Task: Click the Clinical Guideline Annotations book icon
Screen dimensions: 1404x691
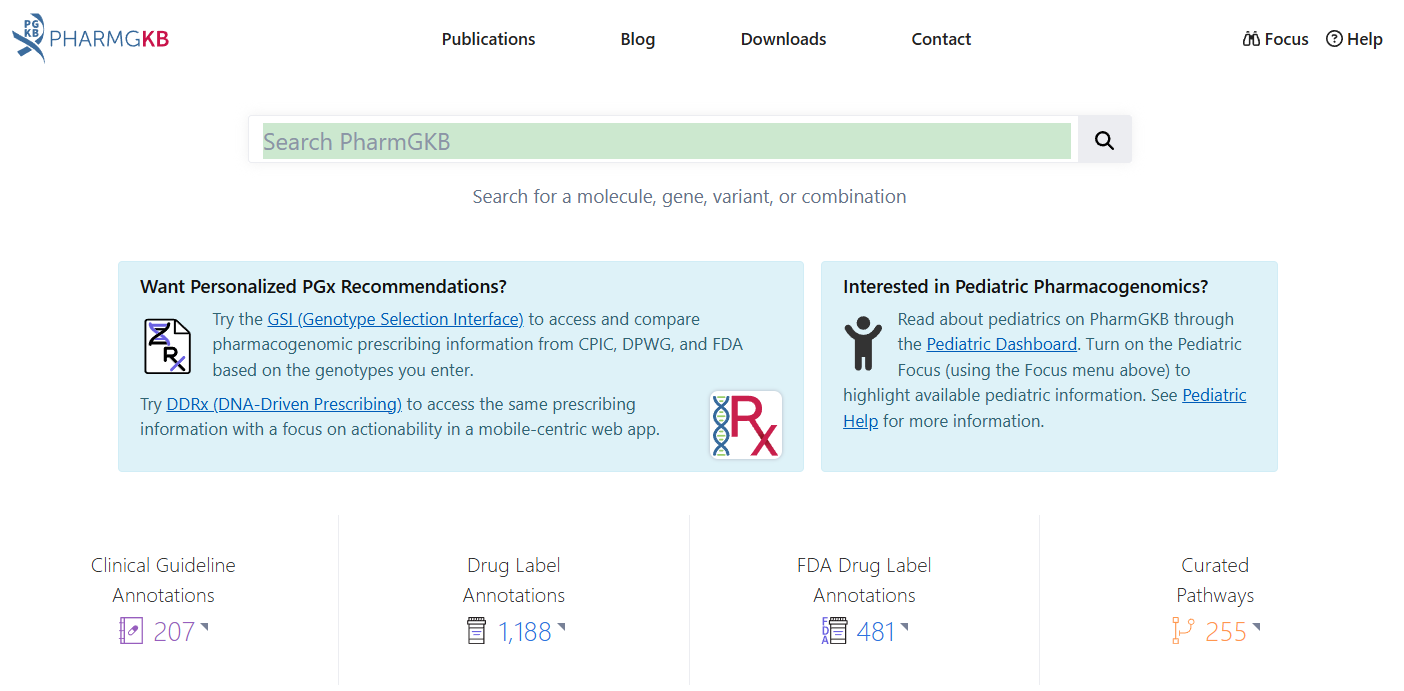Action: 131,631
